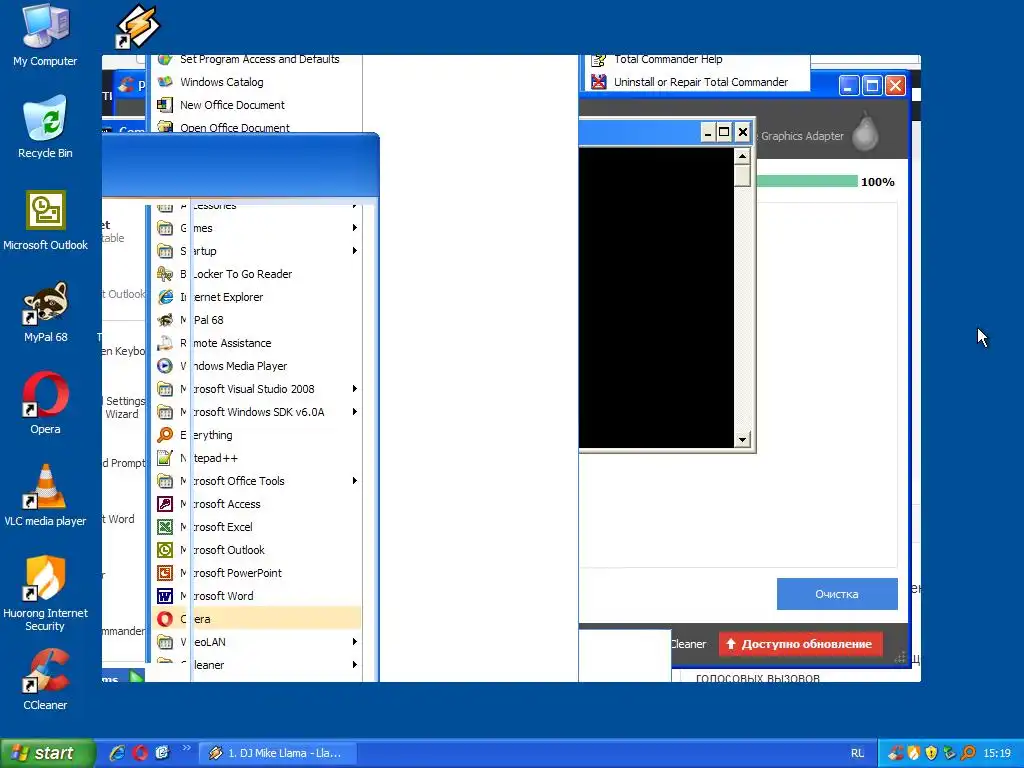Click the scroll up arrow of black window
This screenshot has height=768, width=1024.
742,156
